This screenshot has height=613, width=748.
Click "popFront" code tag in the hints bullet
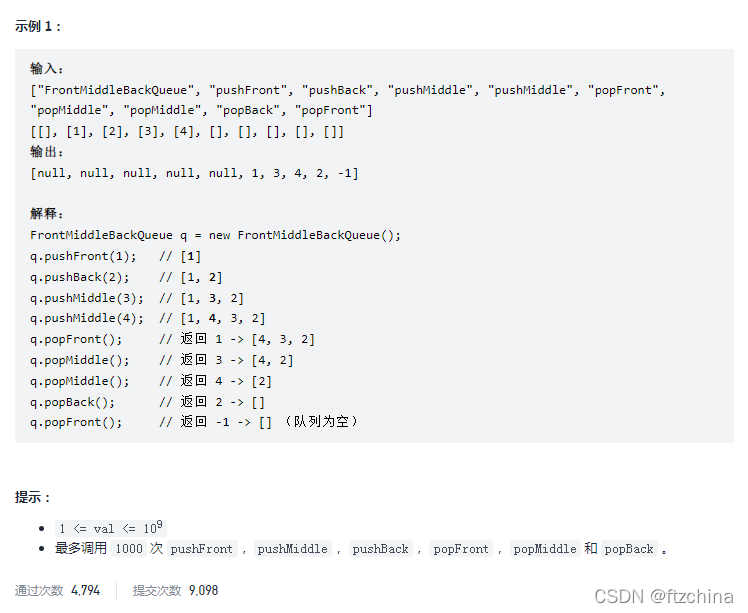[x=460, y=549]
